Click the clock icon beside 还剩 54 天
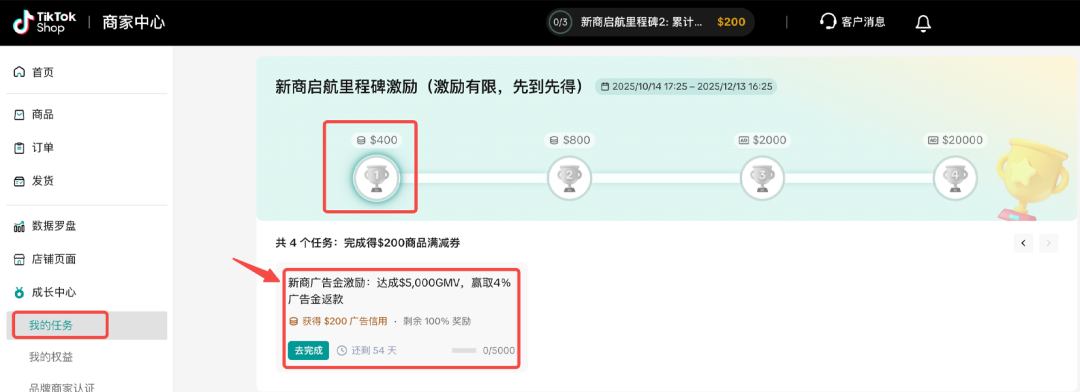1080x392 pixels. pos(342,350)
